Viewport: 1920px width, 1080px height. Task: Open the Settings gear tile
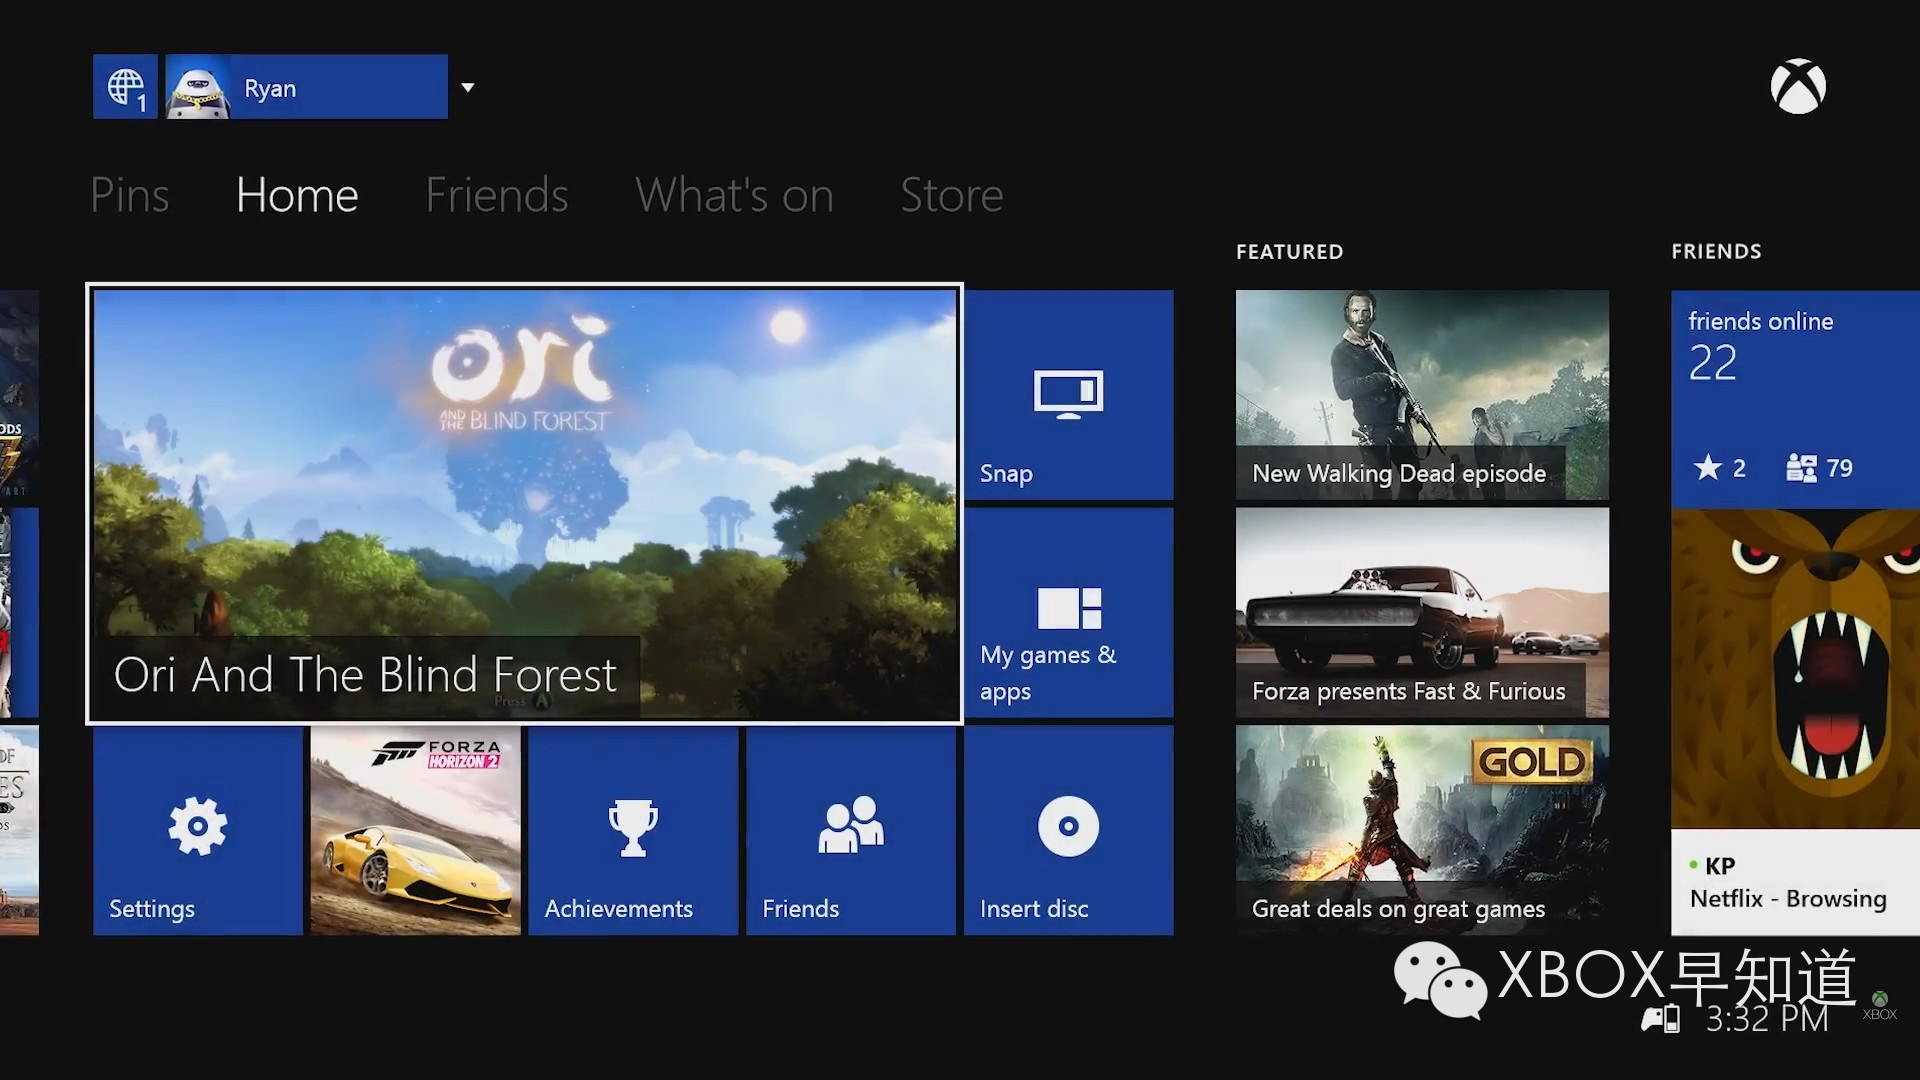[197, 830]
